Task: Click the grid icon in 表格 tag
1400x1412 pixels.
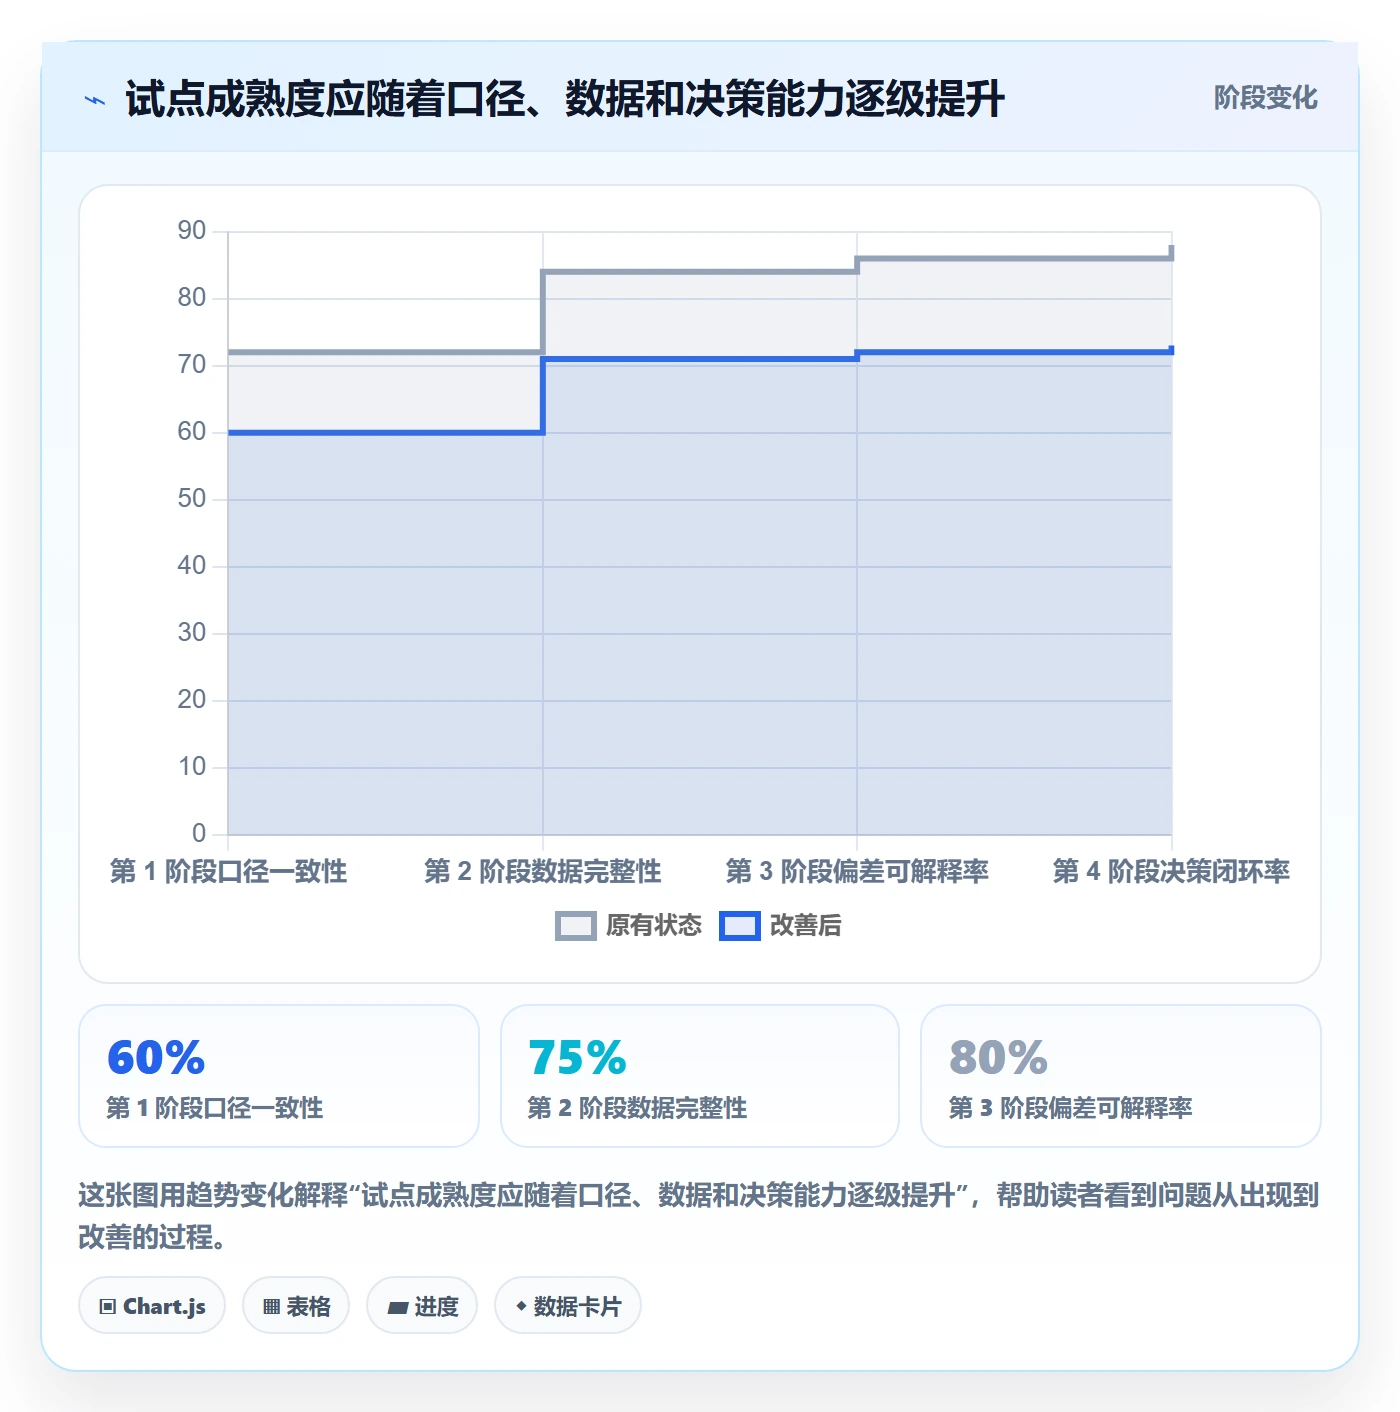Action: [x=271, y=1307]
